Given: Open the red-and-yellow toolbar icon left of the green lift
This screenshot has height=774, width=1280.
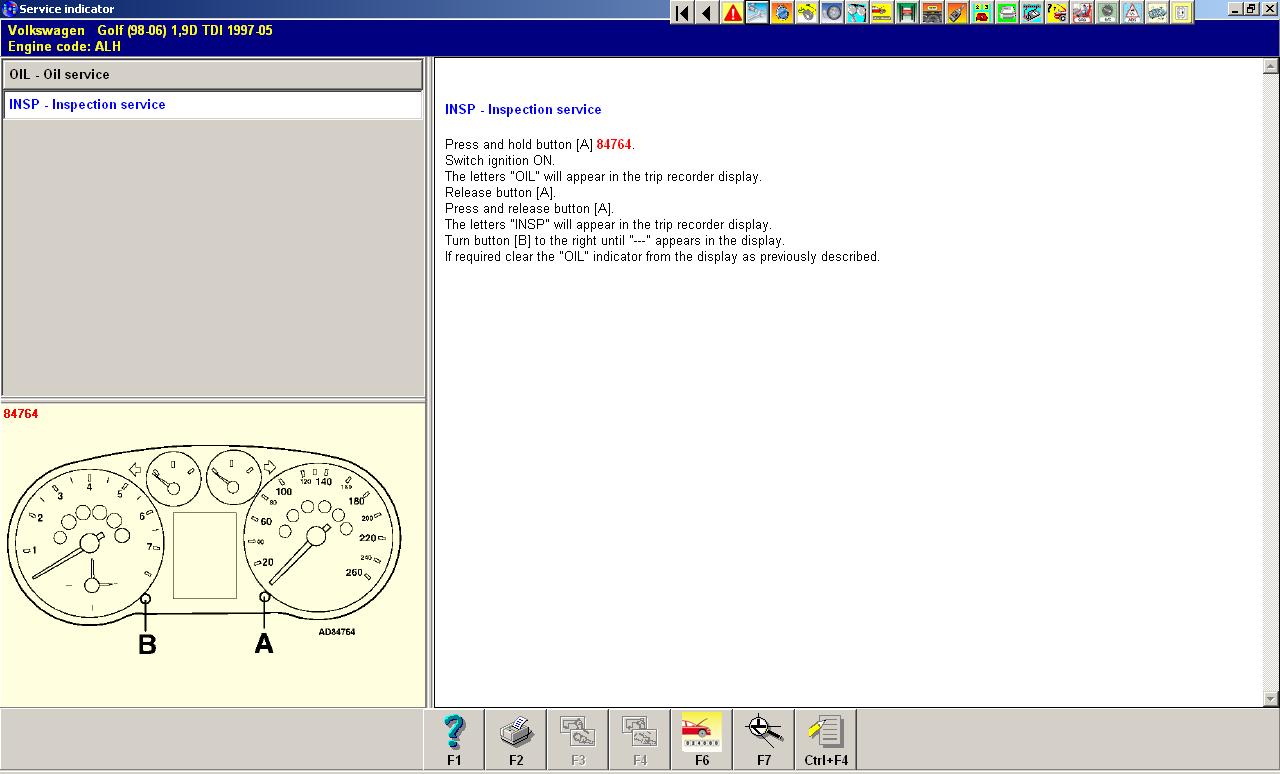Looking at the screenshot, I should (882, 13).
